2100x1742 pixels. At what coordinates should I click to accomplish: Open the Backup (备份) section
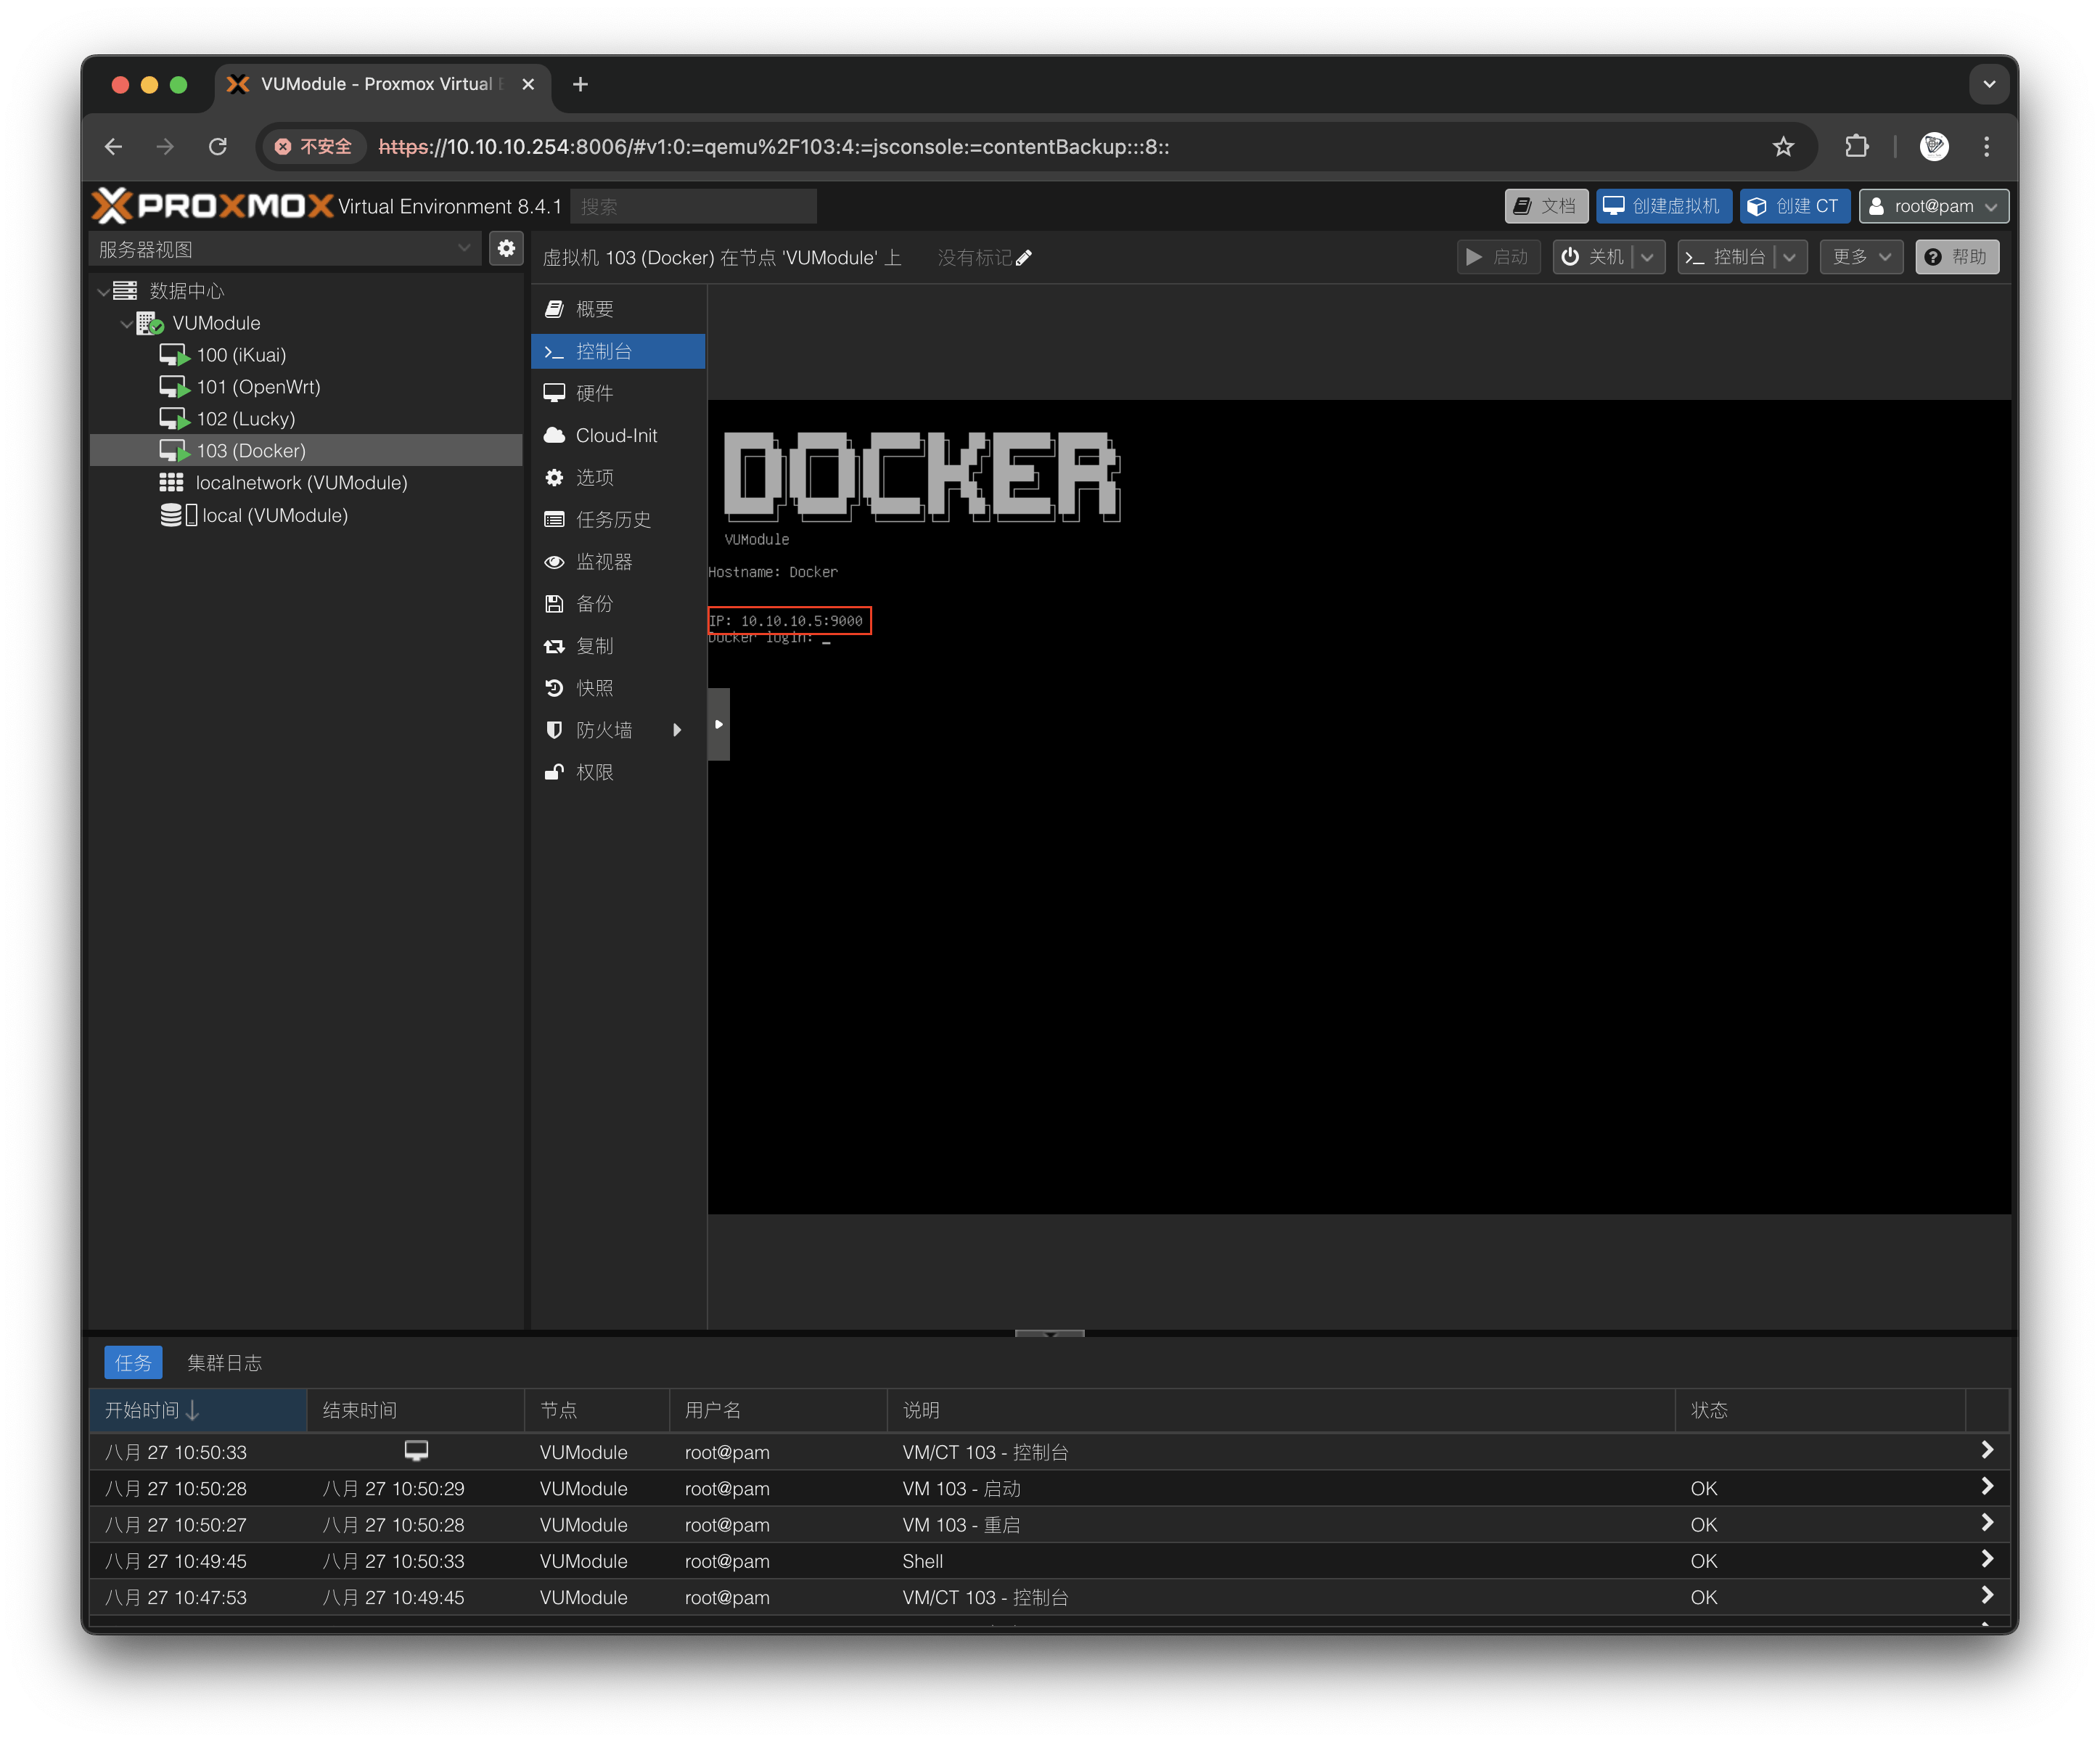point(594,604)
